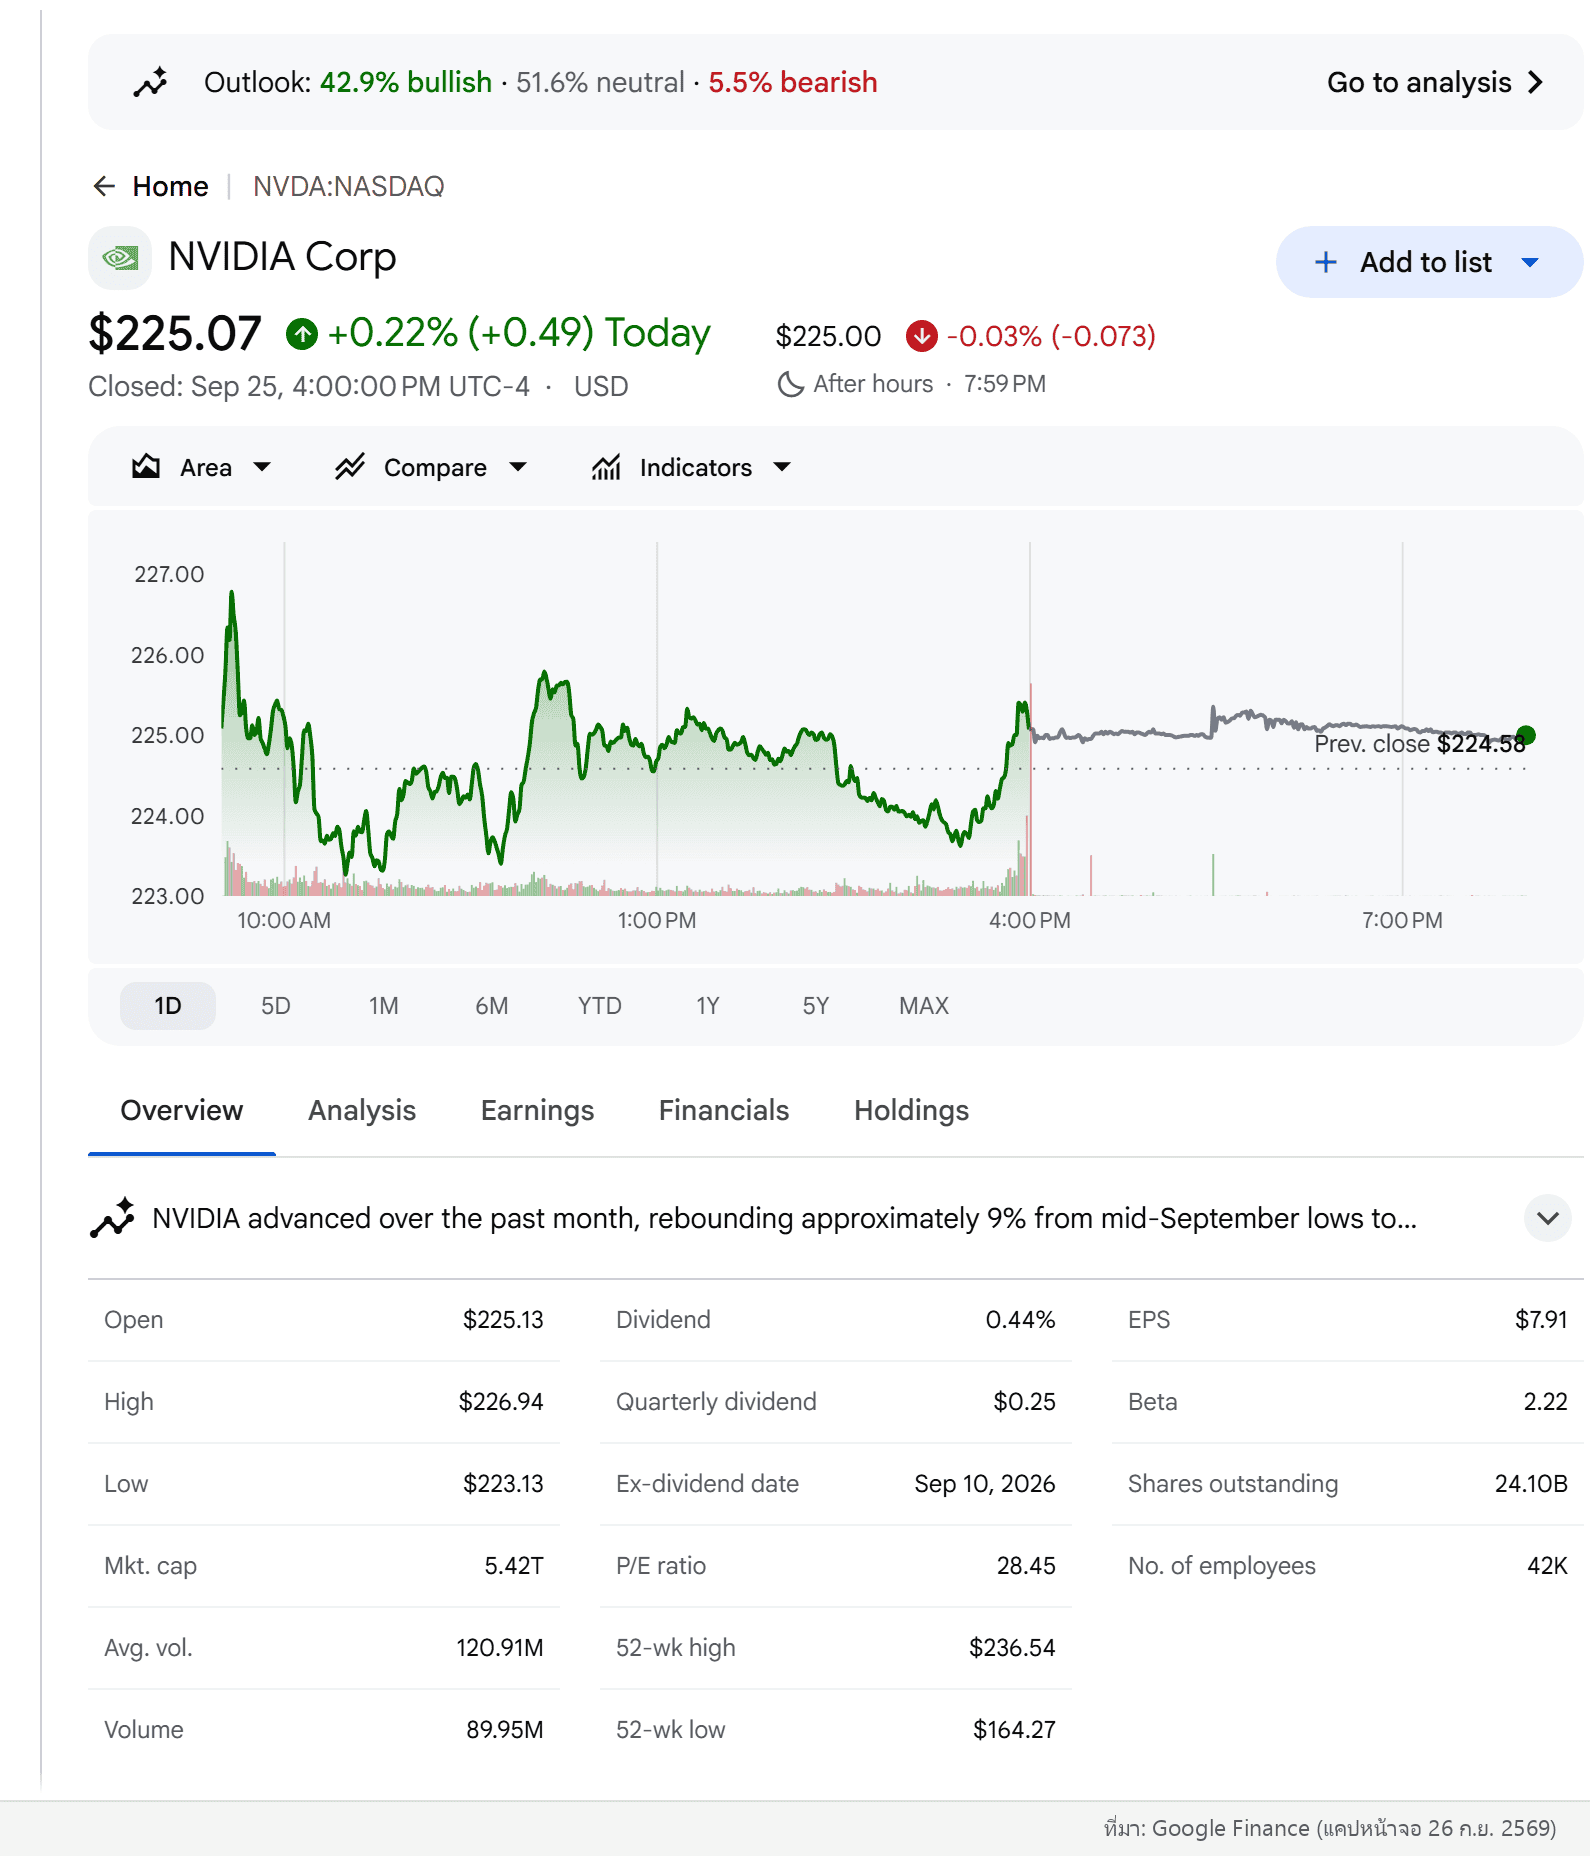This screenshot has width=1590, height=1856.
Task: Click the No. of employees value 42K
Action: point(1547,1566)
